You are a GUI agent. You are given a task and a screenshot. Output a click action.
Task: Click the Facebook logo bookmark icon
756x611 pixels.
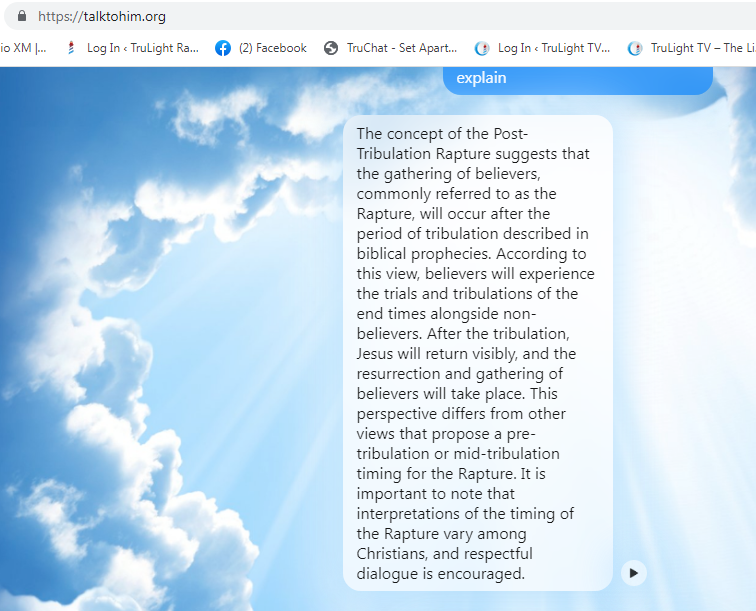tap(223, 48)
